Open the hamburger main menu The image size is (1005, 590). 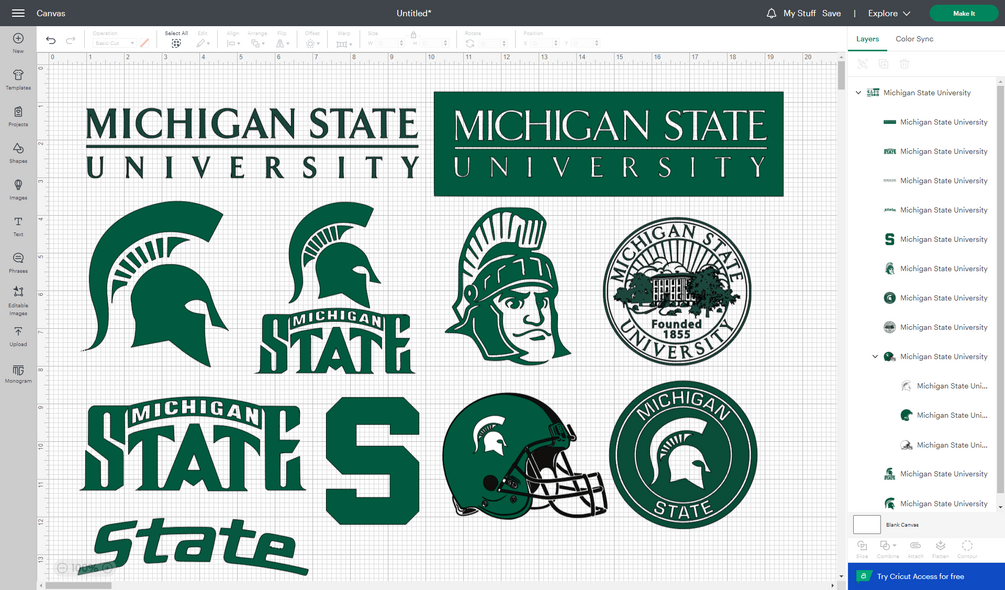[x=18, y=13]
